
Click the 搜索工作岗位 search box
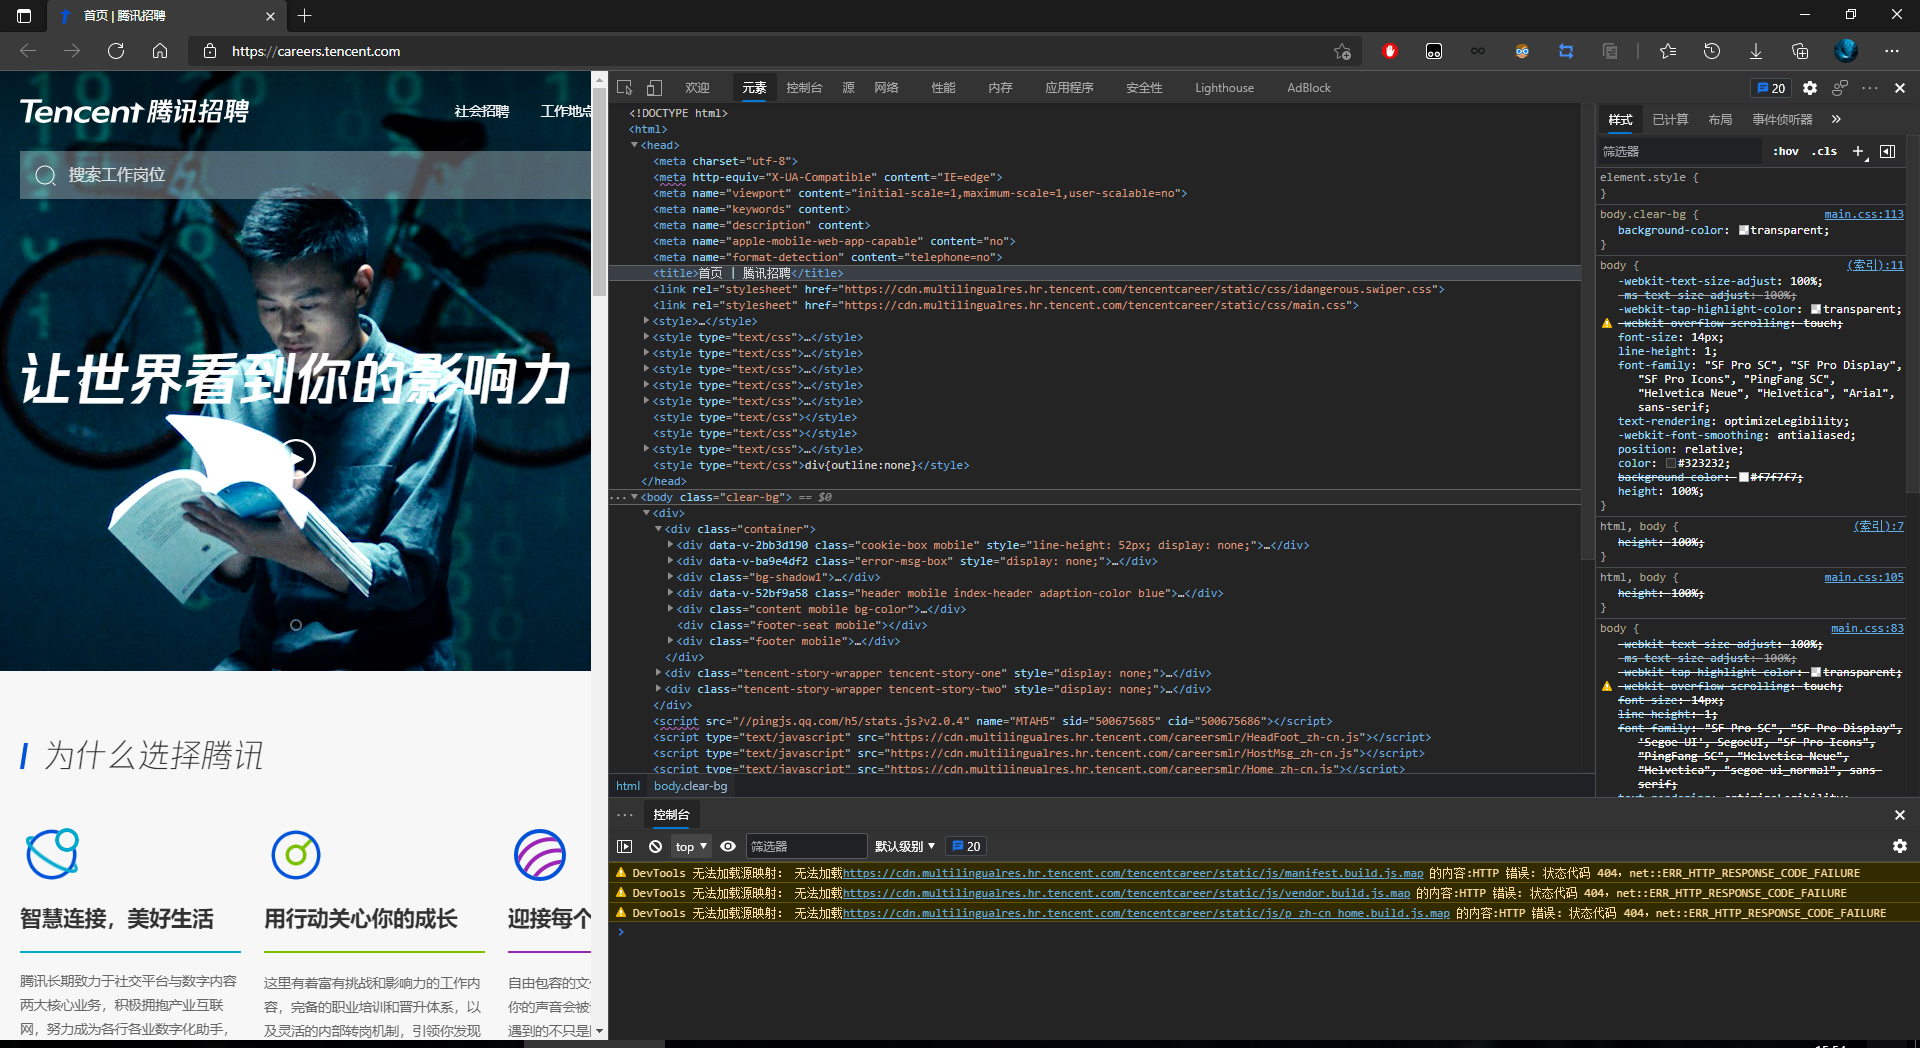tap(305, 175)
